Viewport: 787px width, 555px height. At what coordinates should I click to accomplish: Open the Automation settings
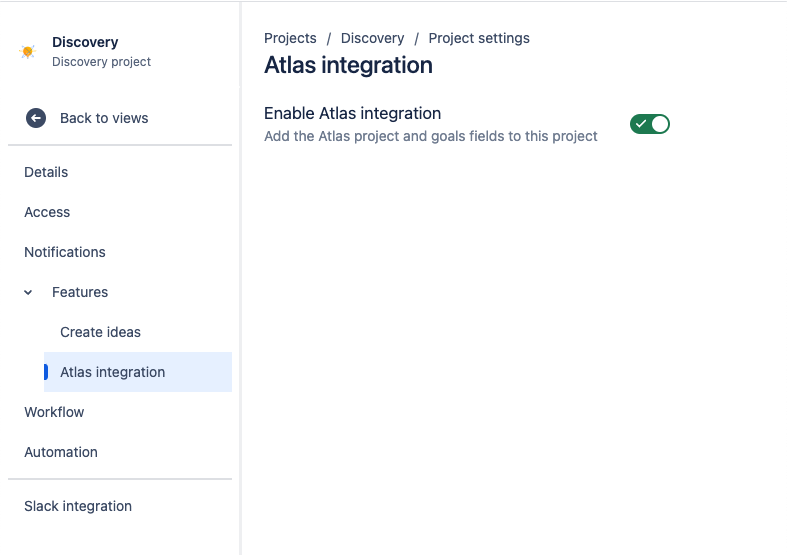coord(61,452)
